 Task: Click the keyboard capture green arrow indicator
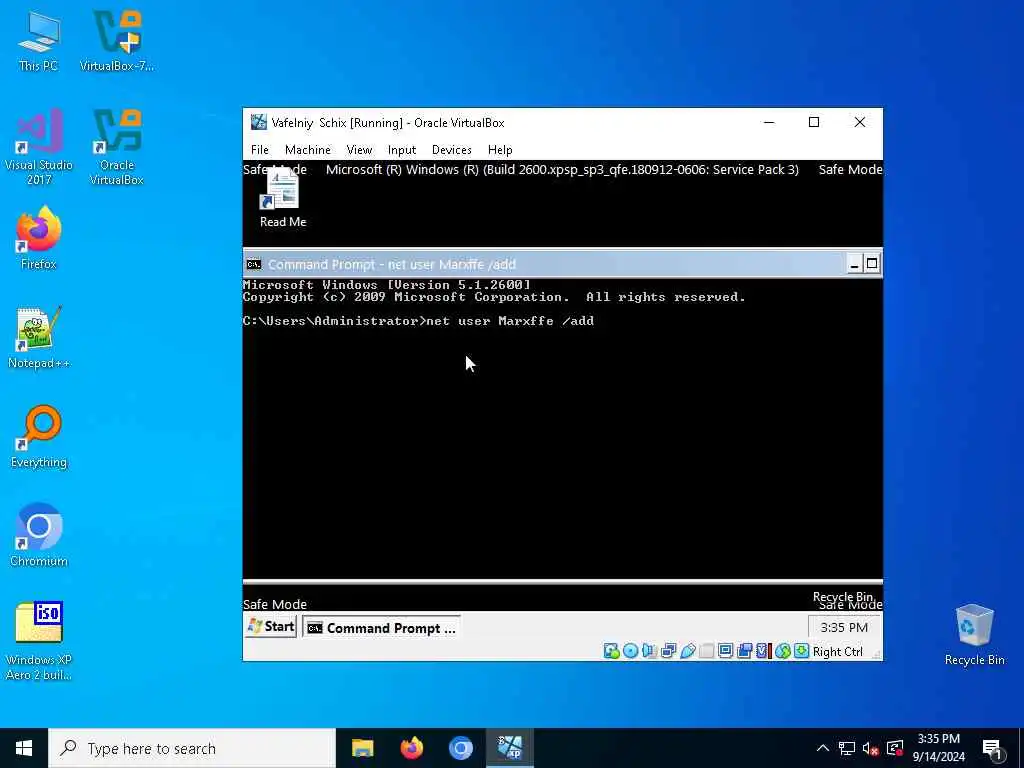pos(801,651)
